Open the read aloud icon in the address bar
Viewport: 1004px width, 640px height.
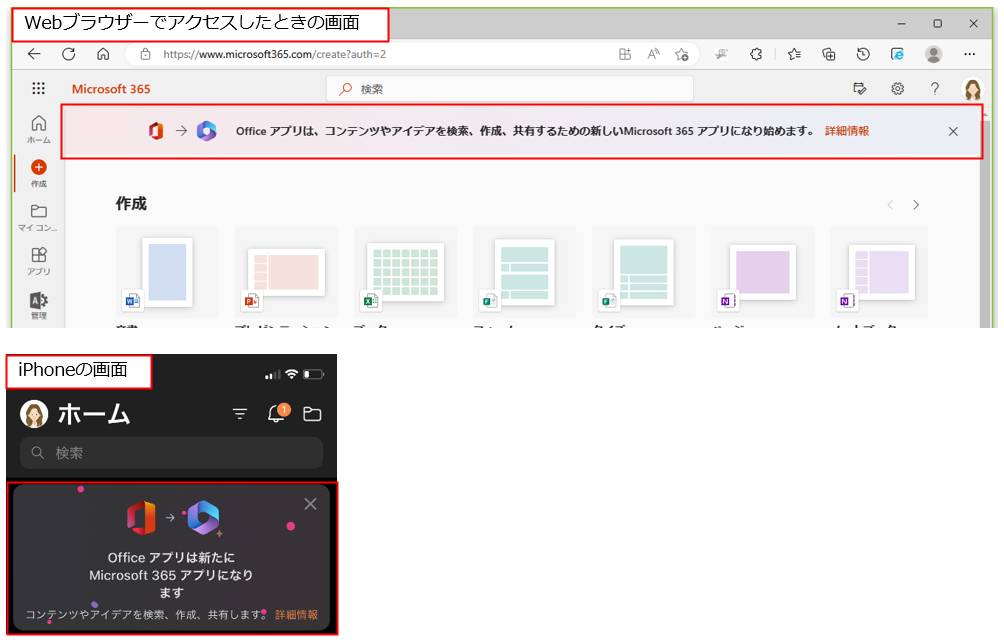coord(653,54)
